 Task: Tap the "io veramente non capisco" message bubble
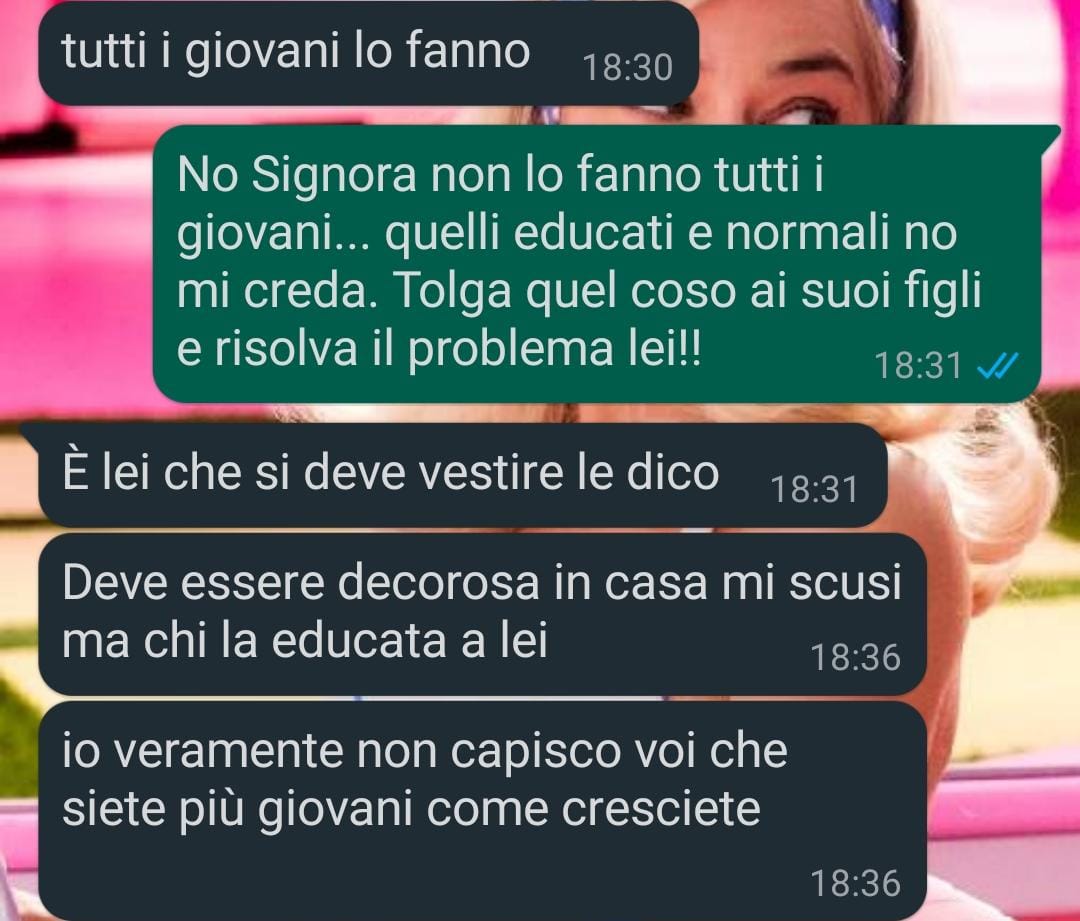[482, 811]
